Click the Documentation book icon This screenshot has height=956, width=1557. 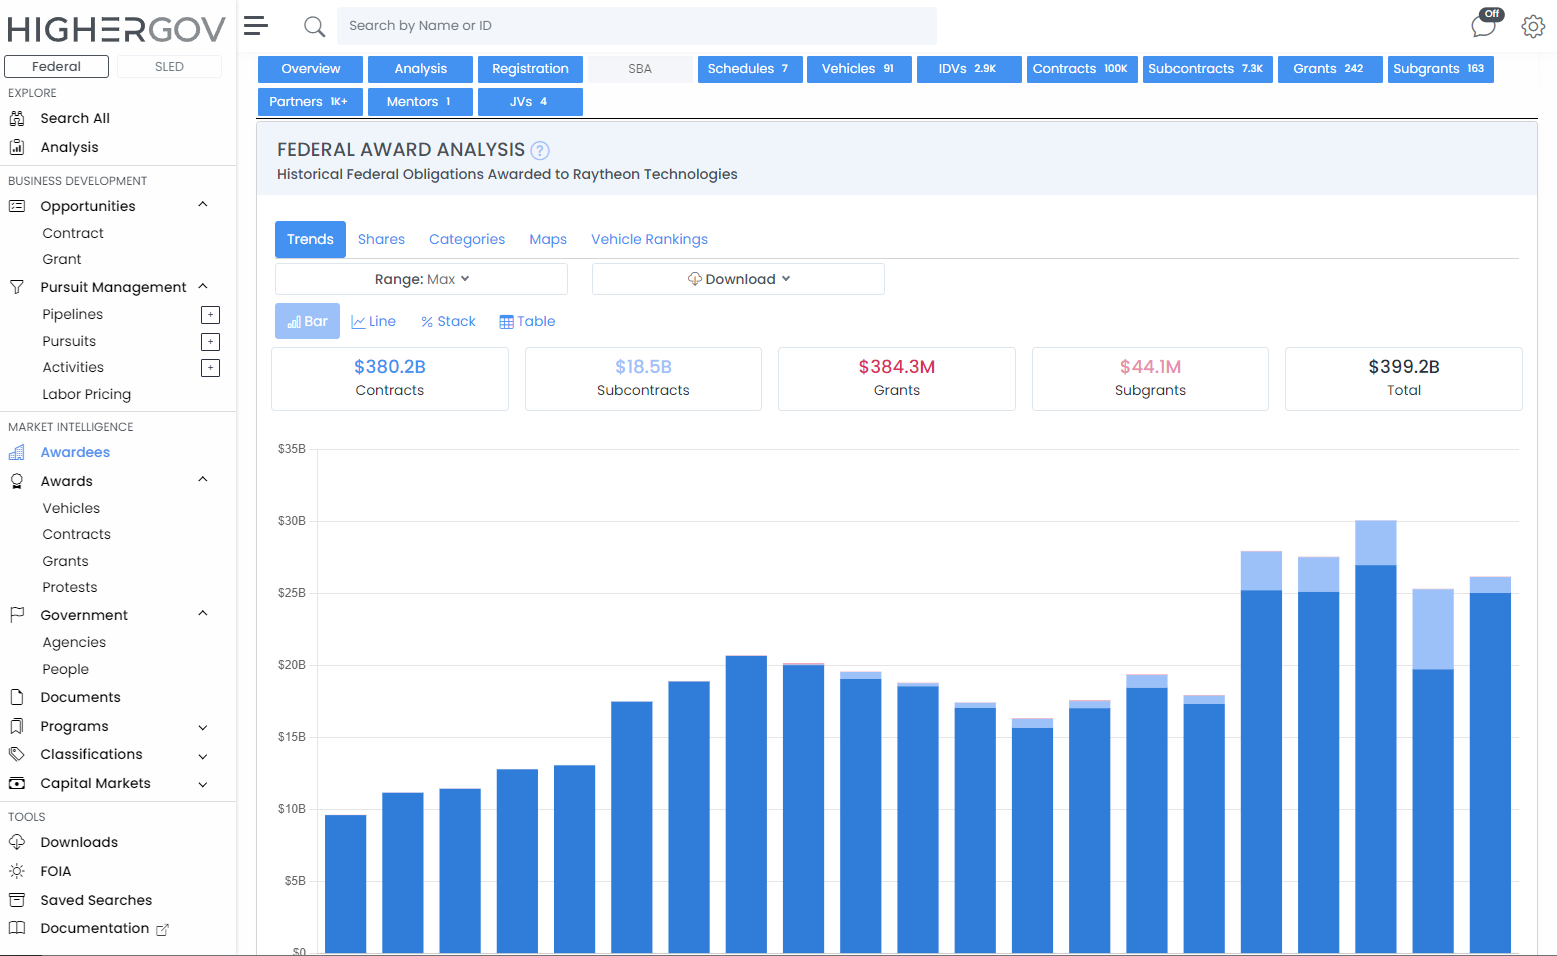coord(17,928)
